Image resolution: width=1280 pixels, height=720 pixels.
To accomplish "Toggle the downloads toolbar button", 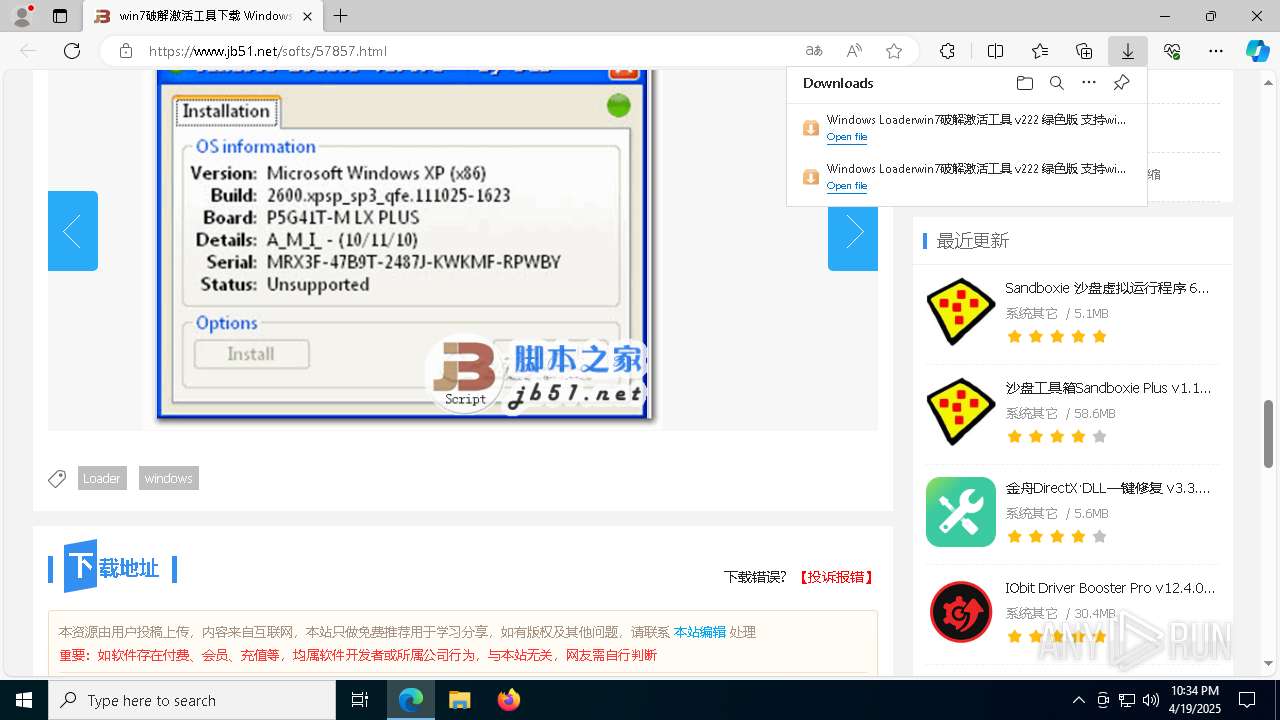I will click(x=1128, y=51).
